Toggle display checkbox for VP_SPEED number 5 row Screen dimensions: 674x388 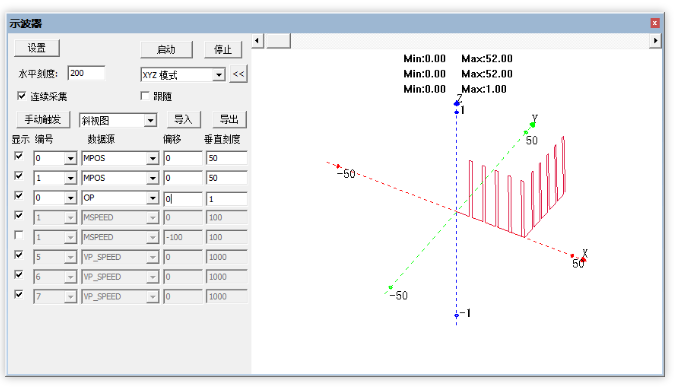click(x=18, y=255)
